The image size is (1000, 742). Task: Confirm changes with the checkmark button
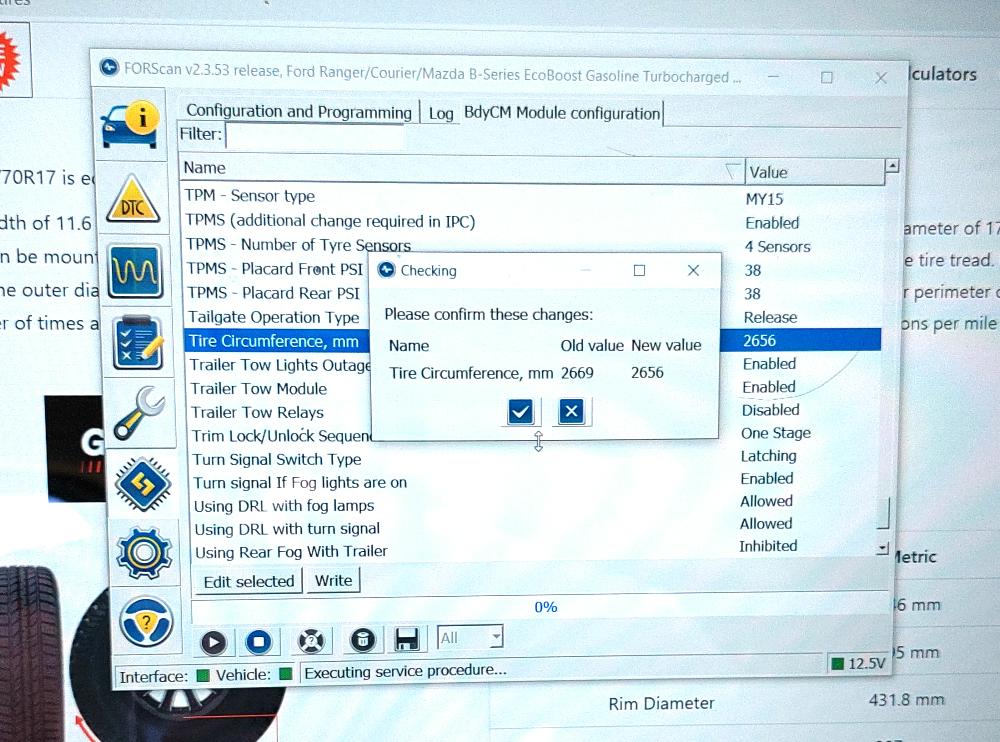pyautogui.click(x=520, y=411)
